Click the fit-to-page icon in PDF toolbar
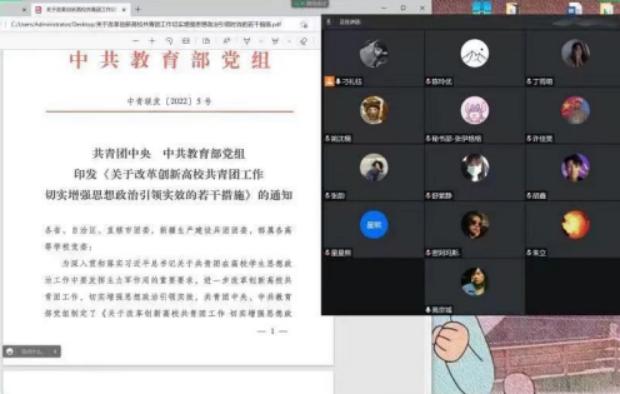Screen dimensions: 620x394 pyautogui.click(x=186, y=41)
